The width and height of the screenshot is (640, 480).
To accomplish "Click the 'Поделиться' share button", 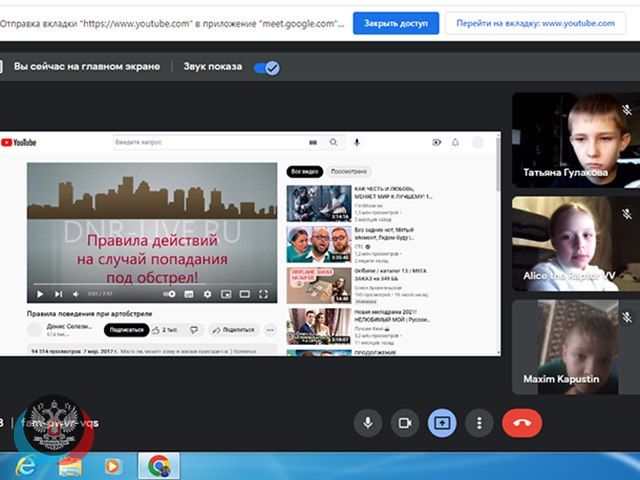I will 233,330.
